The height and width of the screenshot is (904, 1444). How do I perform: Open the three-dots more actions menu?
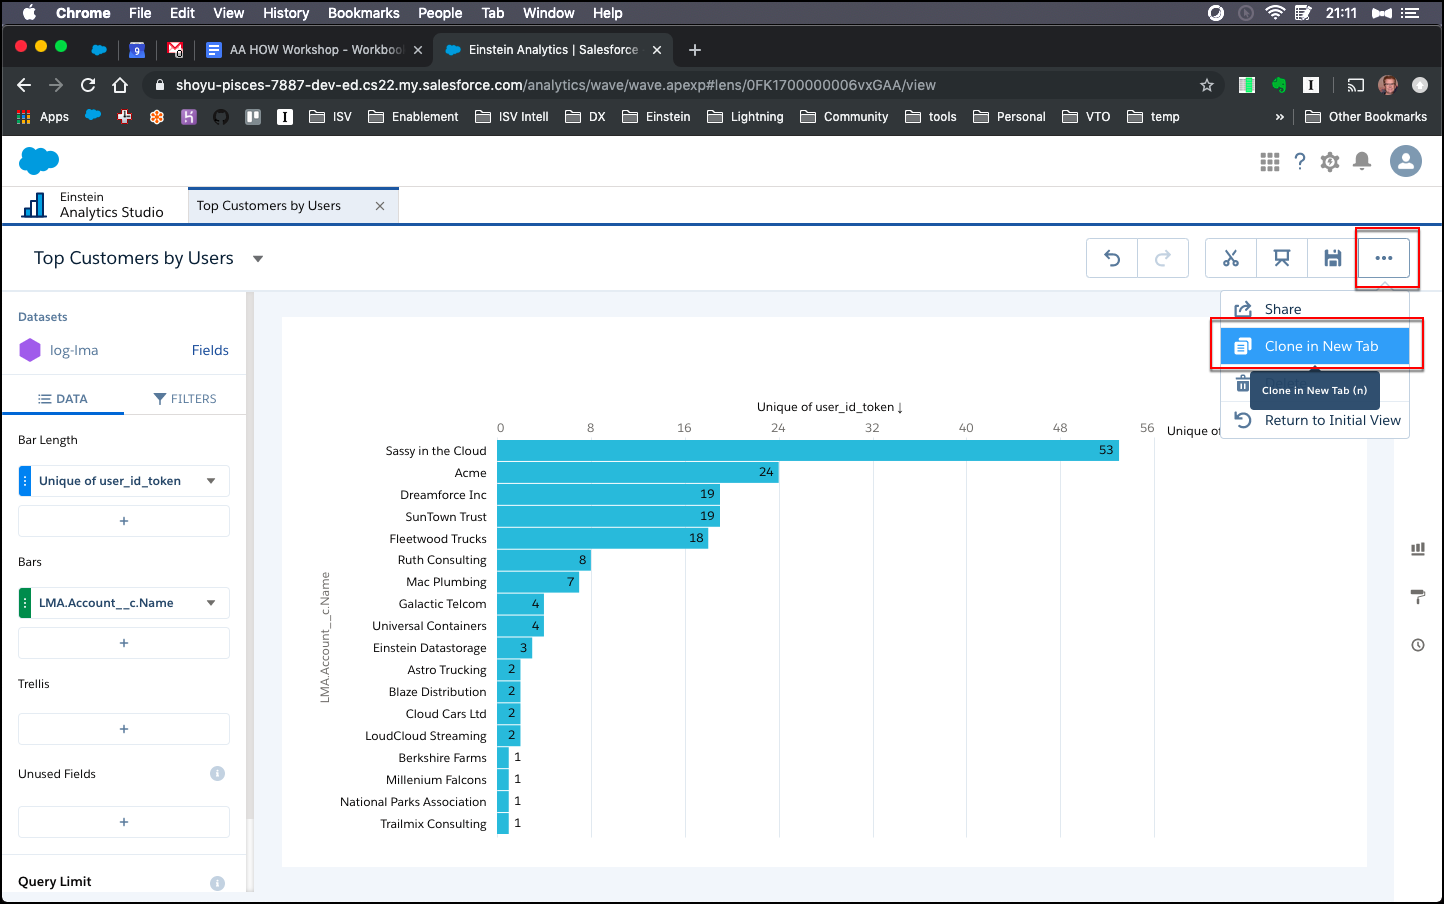(x=1384, y=258)
